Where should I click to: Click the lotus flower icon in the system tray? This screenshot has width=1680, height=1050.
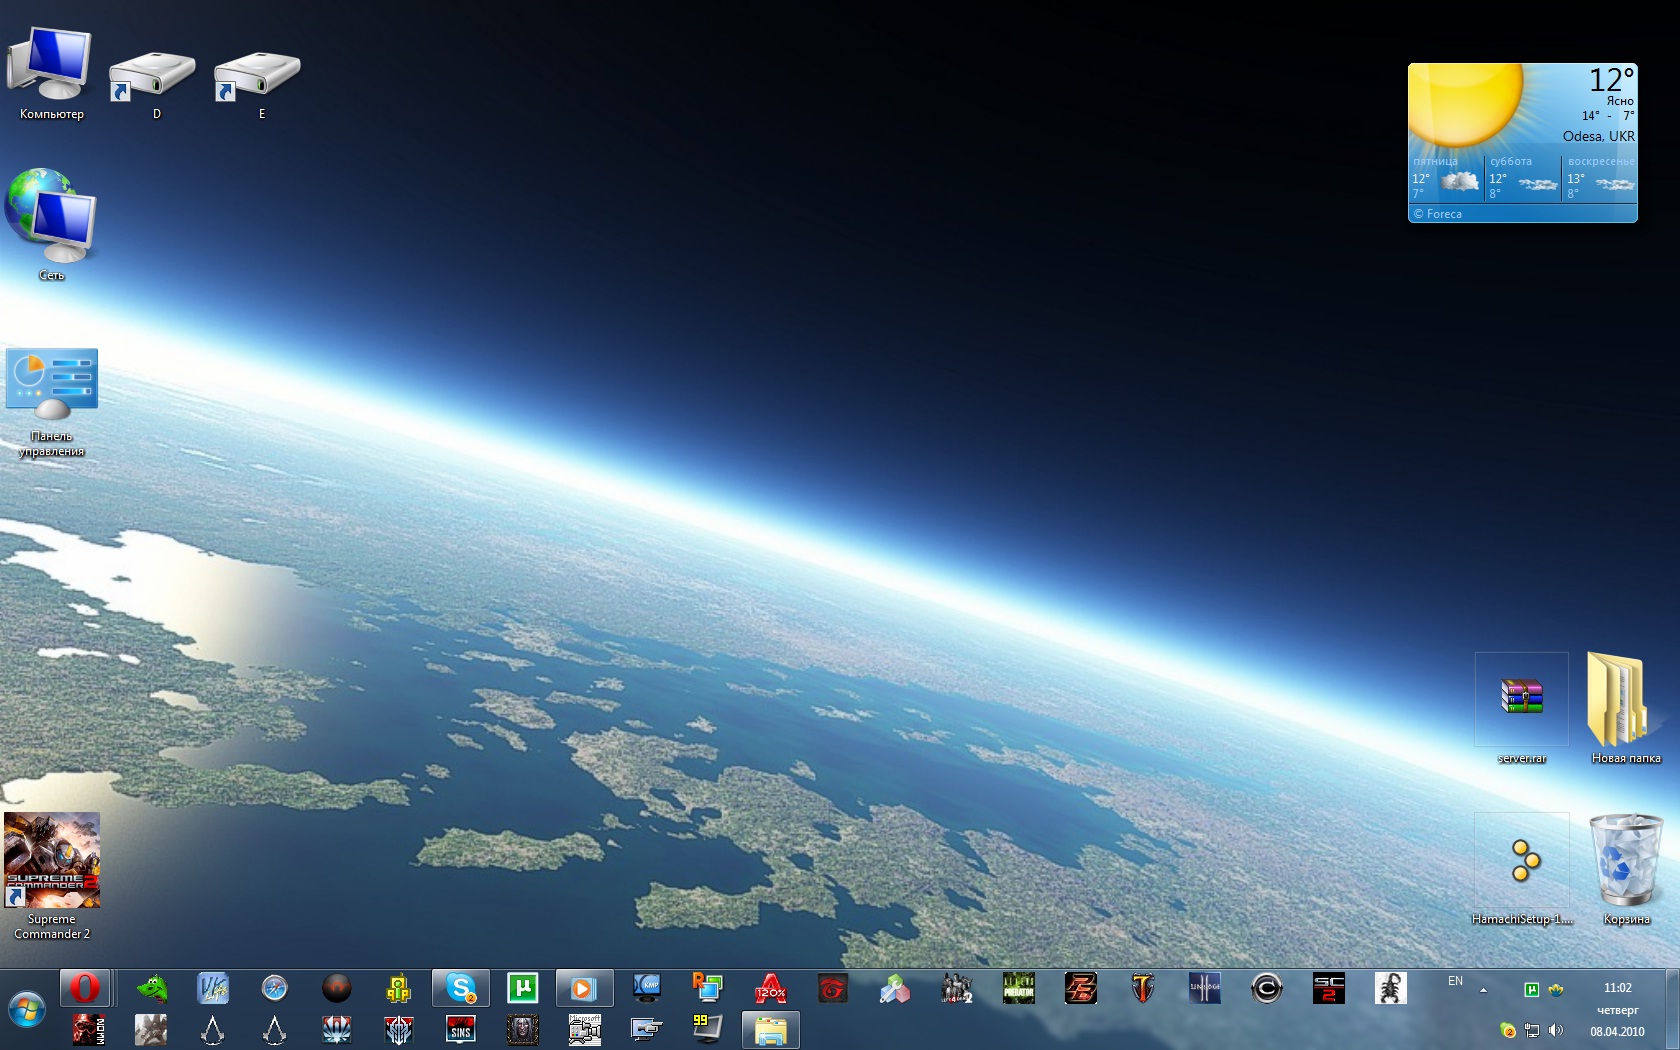coord(1556,990)
